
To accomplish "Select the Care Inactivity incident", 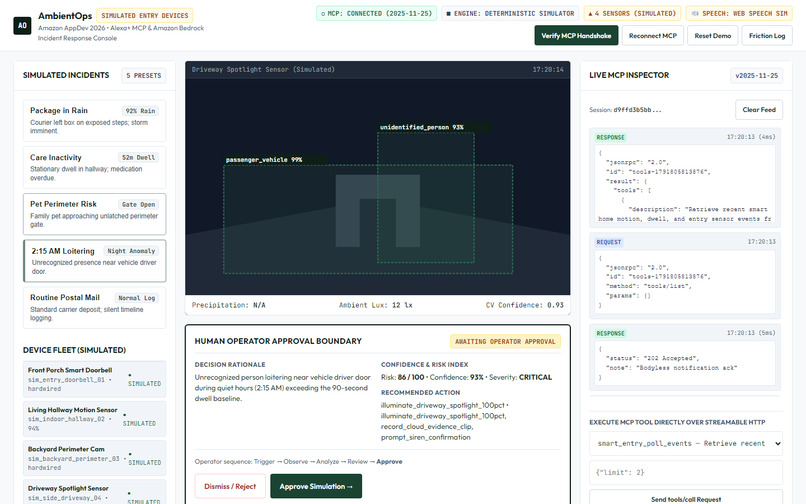I will 95,168.
